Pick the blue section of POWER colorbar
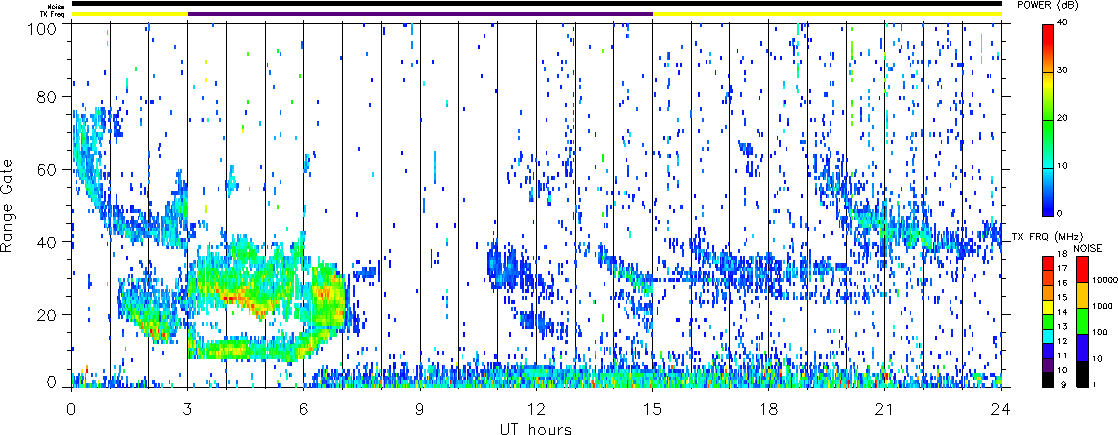Viewport: 1118px width, 435px height. [1048, 203]
